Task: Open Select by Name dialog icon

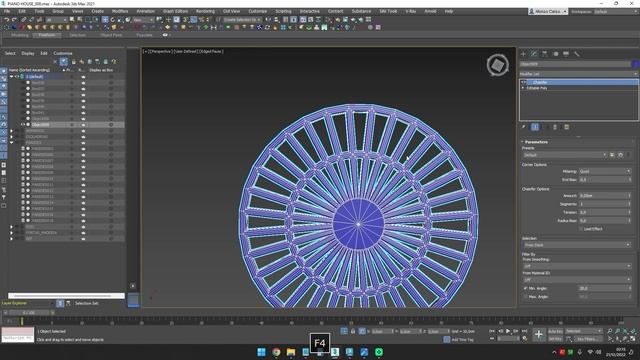Action: point(80,20)
